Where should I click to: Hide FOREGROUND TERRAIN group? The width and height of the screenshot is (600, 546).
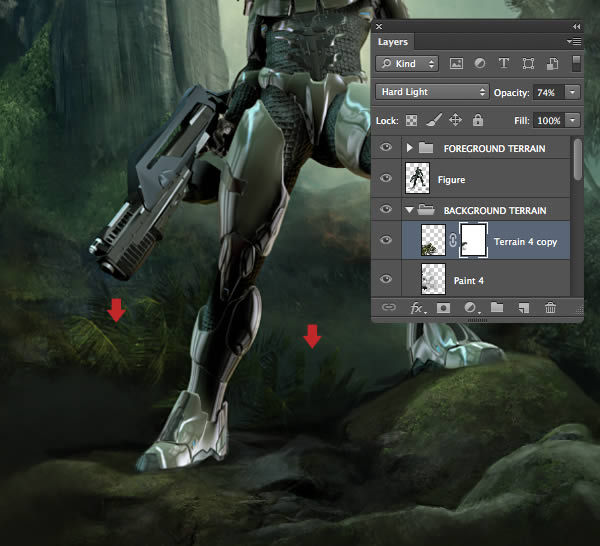click(x=386, y=147)
